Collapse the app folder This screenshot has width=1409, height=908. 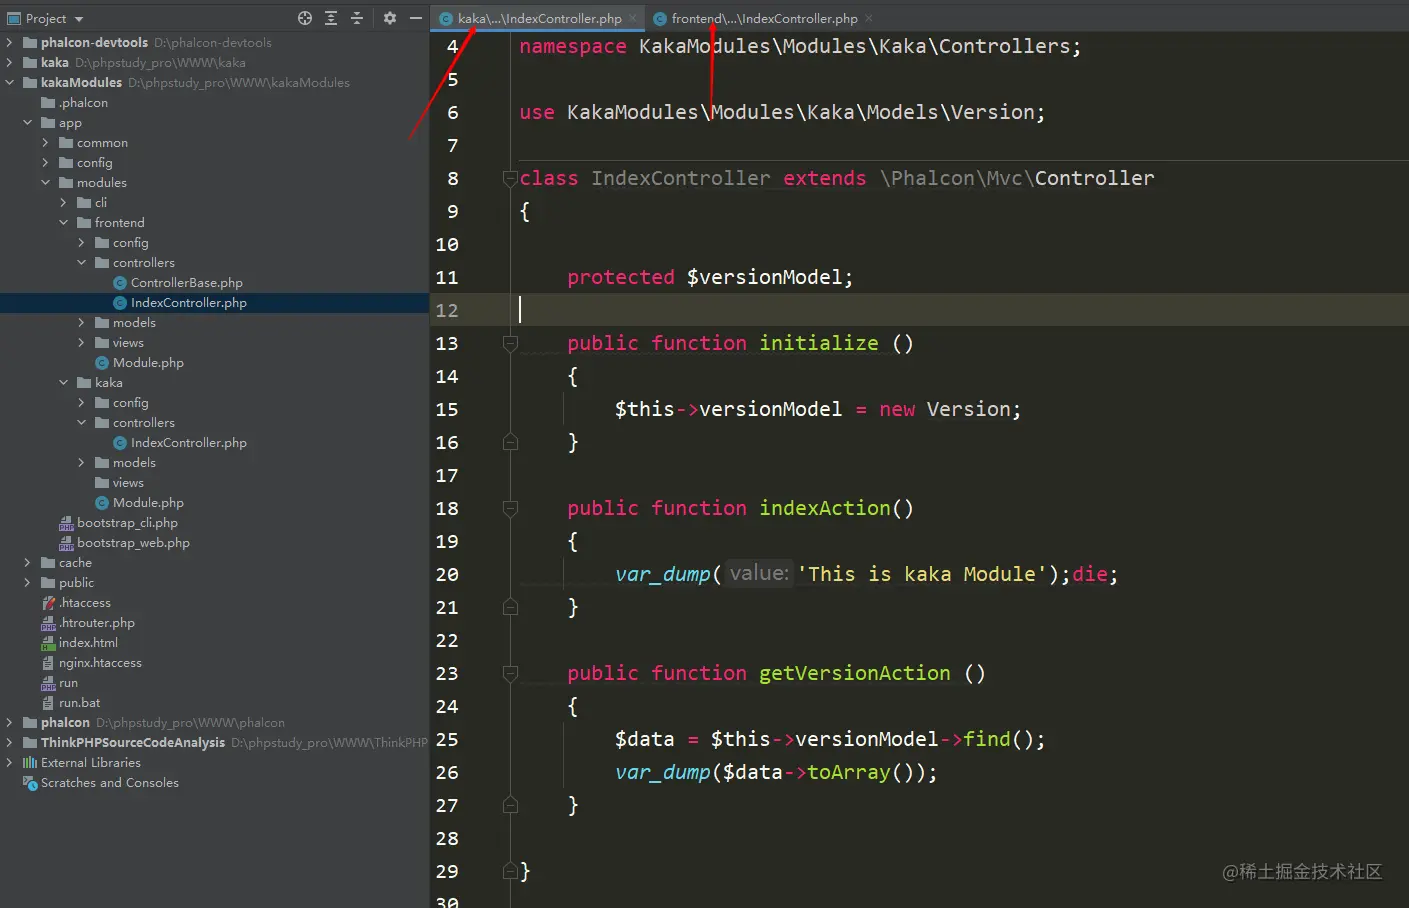pyautogui.click(x=28, y=122)
